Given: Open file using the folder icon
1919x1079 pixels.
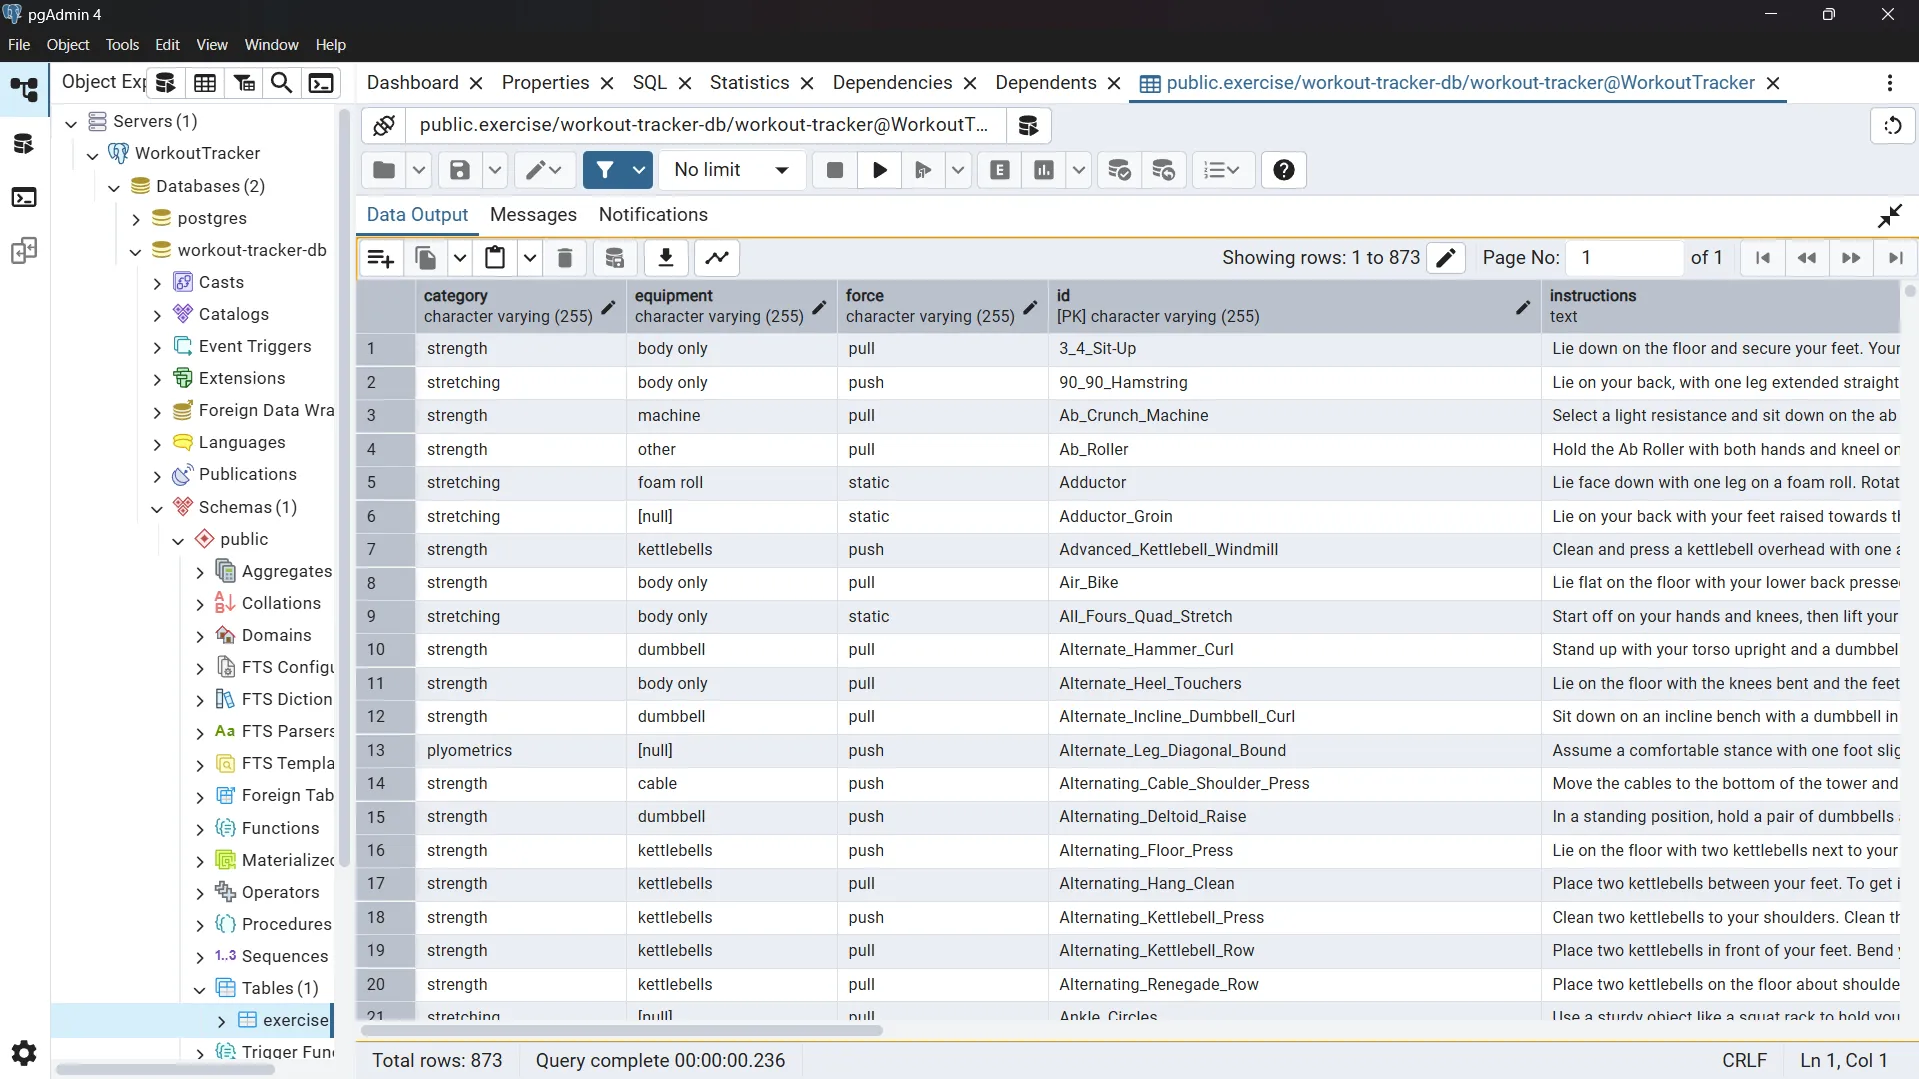Looking at the screenshot, I should [x=384, y=170].
